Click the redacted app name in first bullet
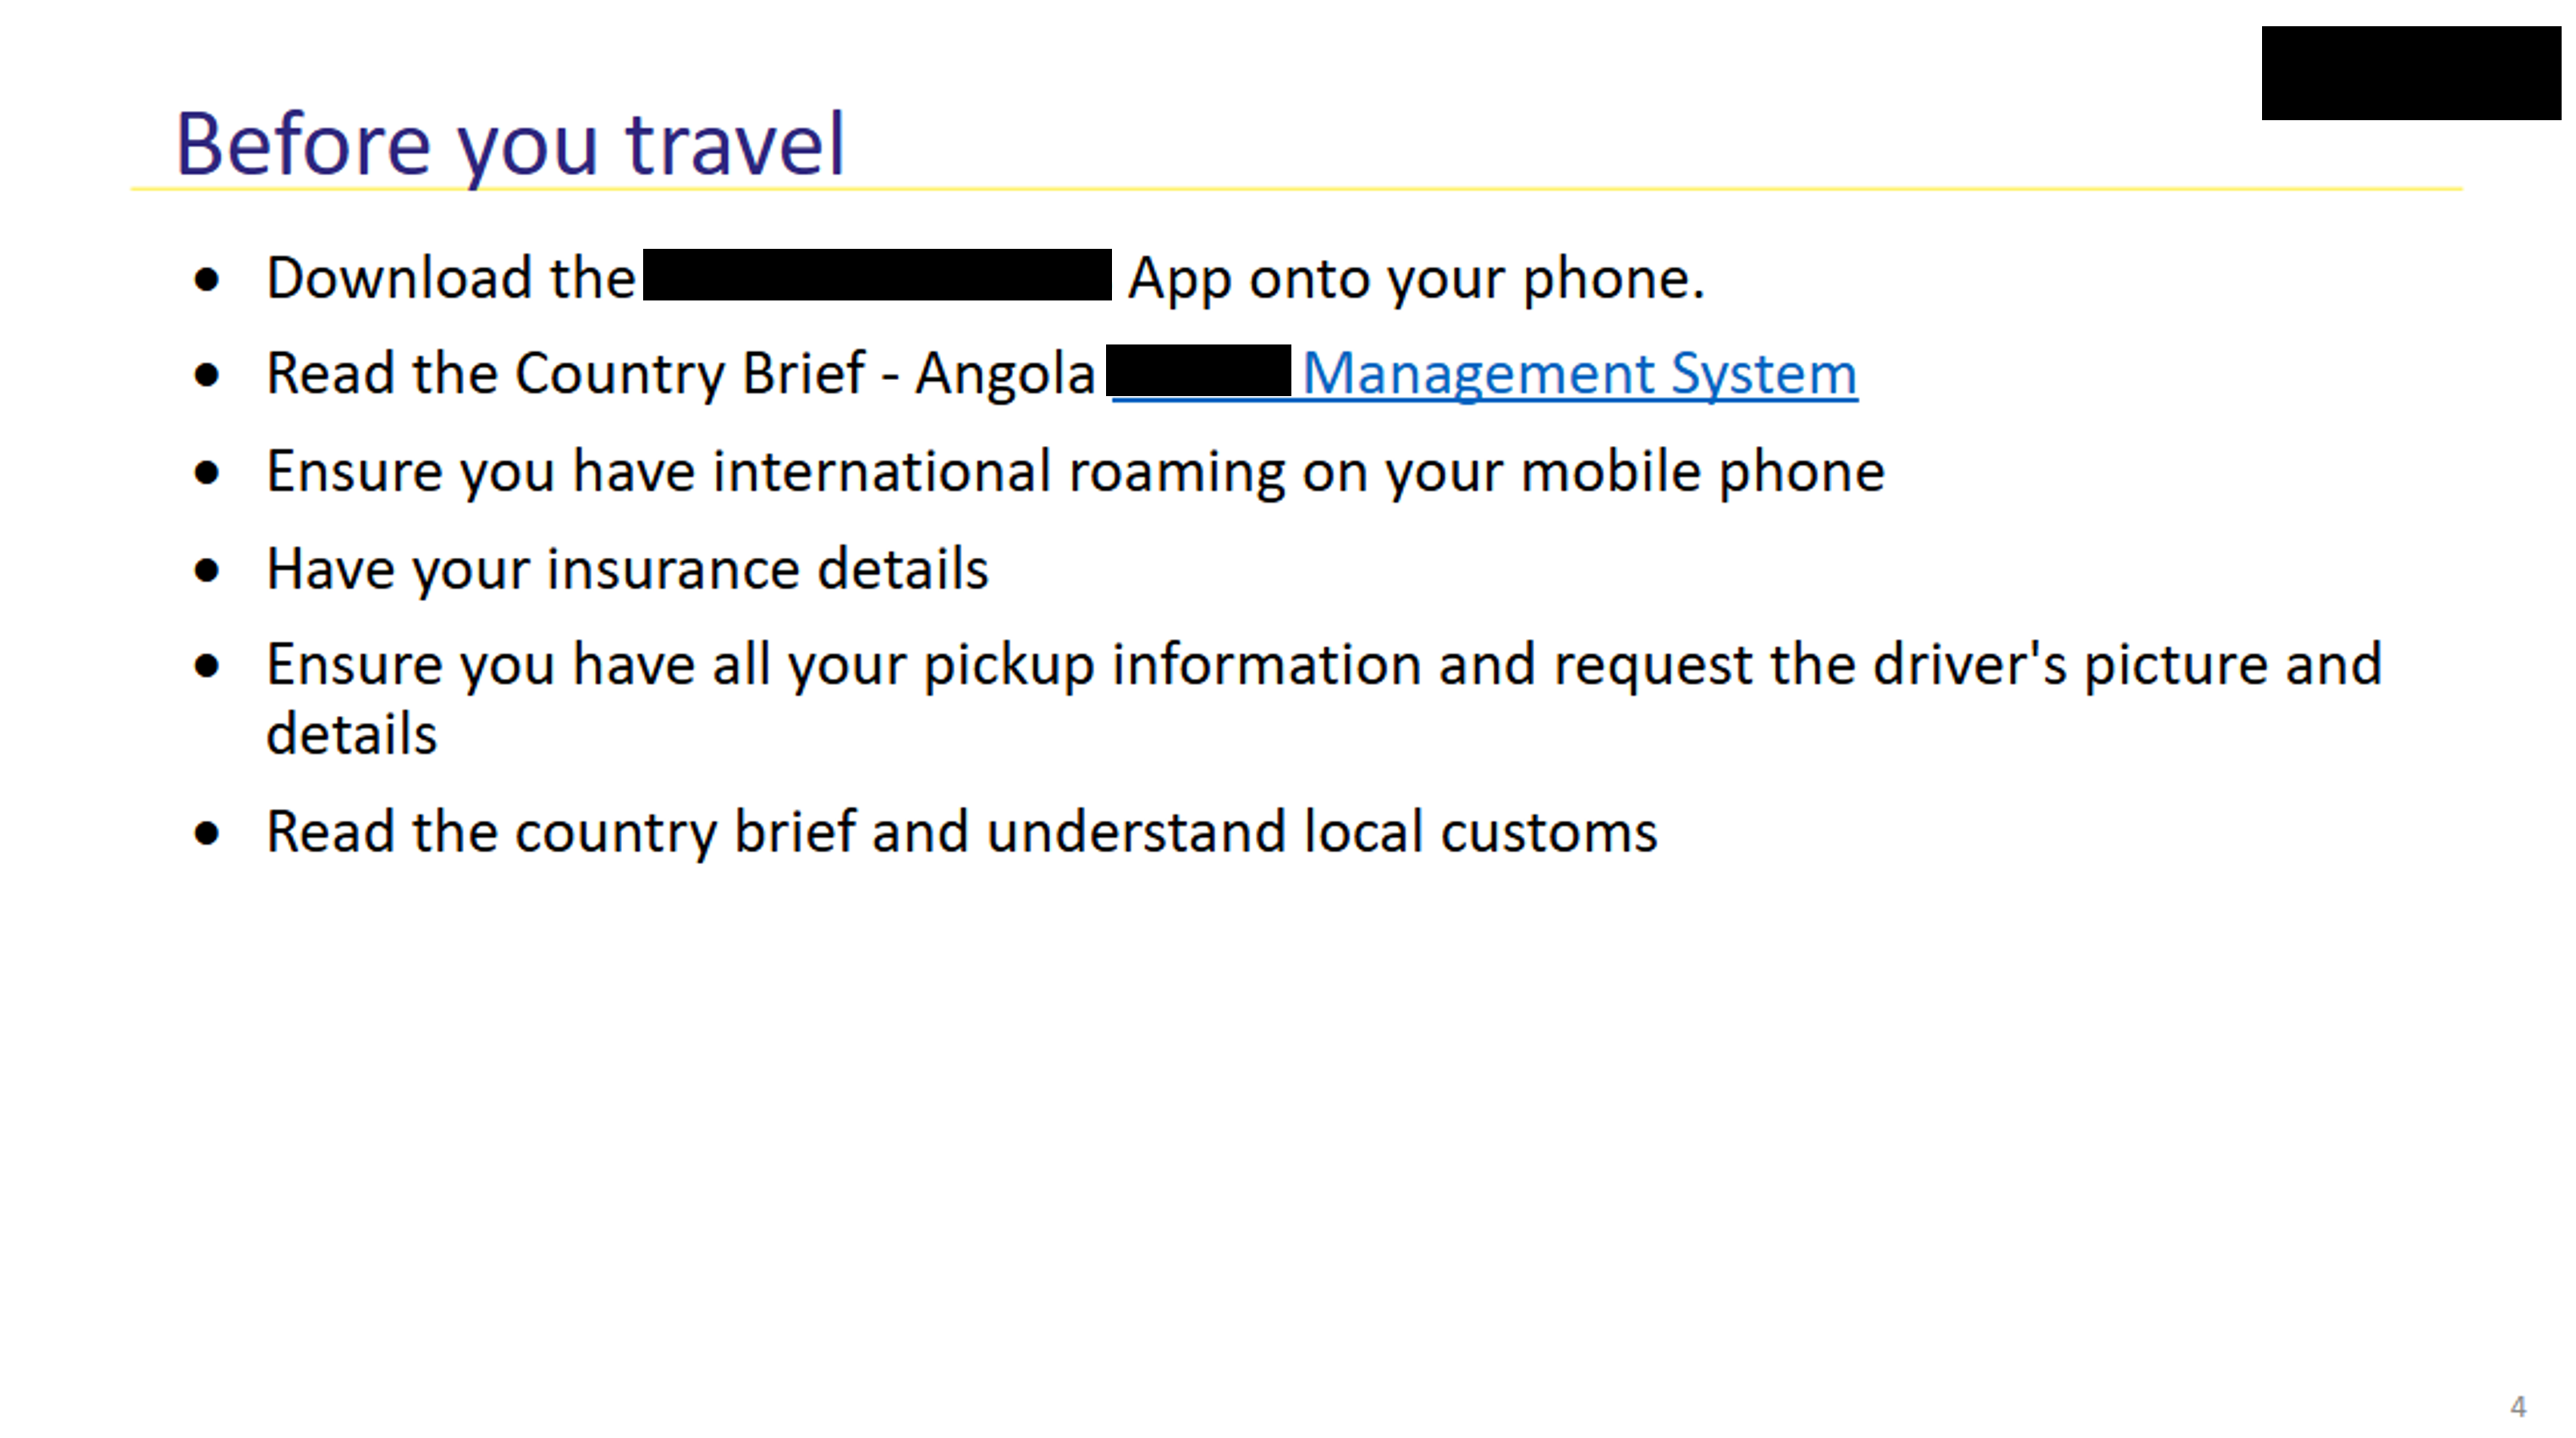 [877, 275]
